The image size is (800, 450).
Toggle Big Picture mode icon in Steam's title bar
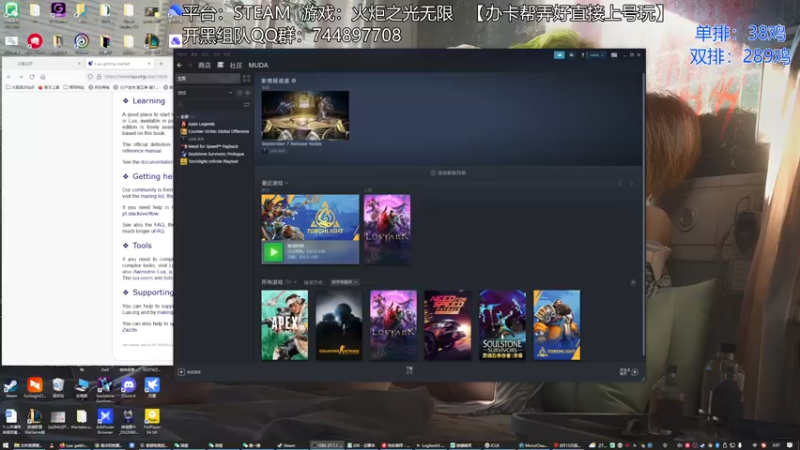click(614, 55)
